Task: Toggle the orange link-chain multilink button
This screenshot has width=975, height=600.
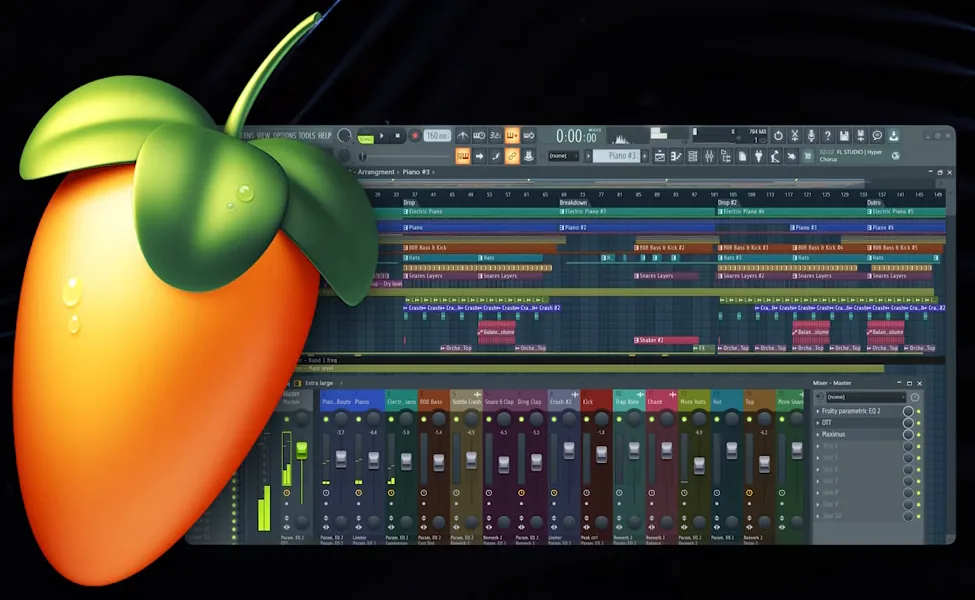Action: (512, 156)
